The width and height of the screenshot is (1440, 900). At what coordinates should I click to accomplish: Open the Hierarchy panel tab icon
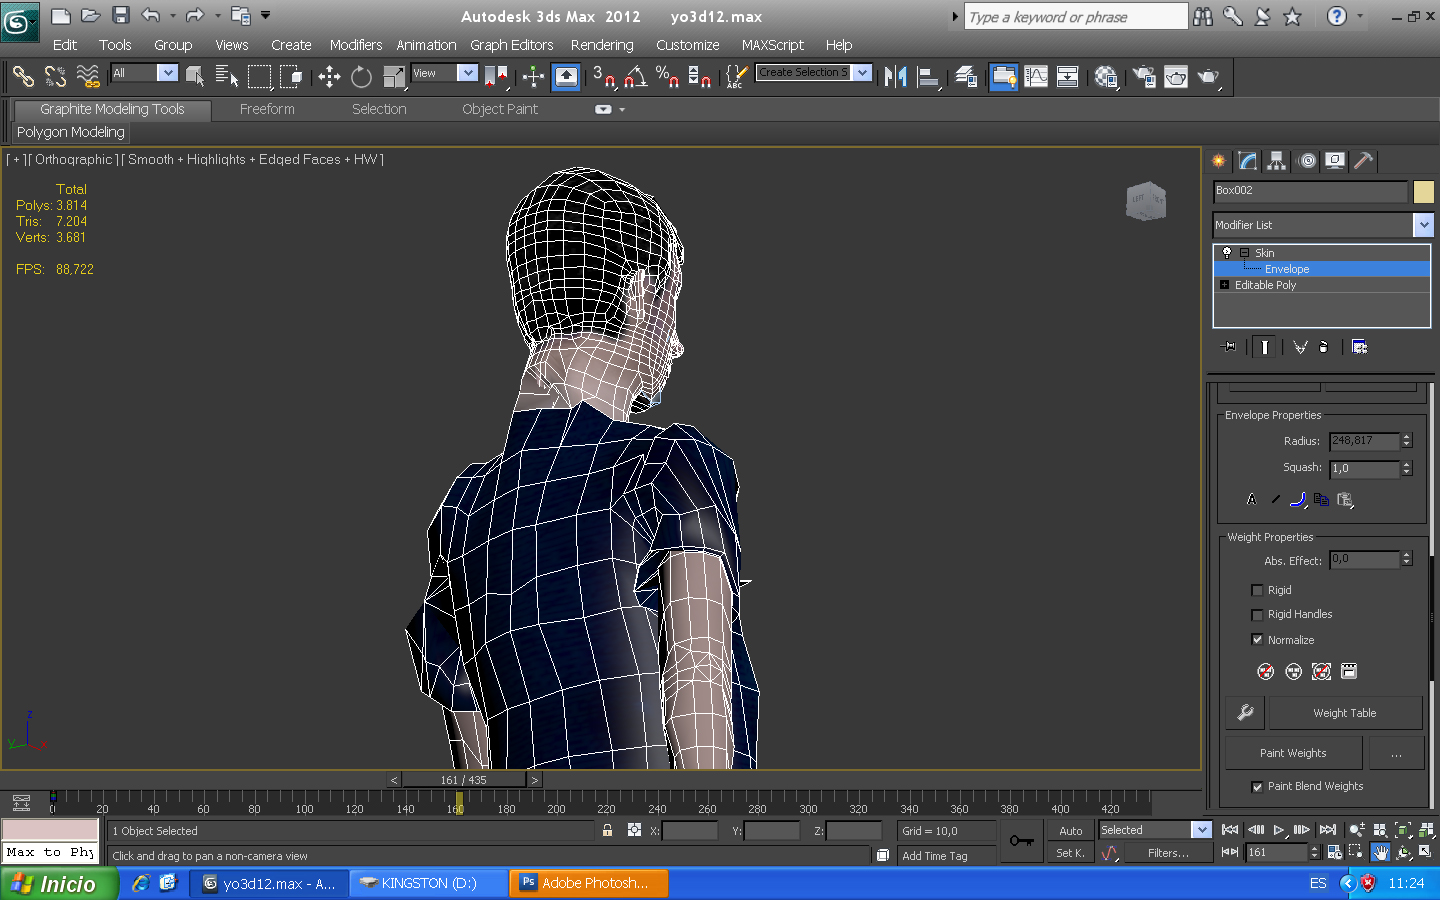point(1276,161)
